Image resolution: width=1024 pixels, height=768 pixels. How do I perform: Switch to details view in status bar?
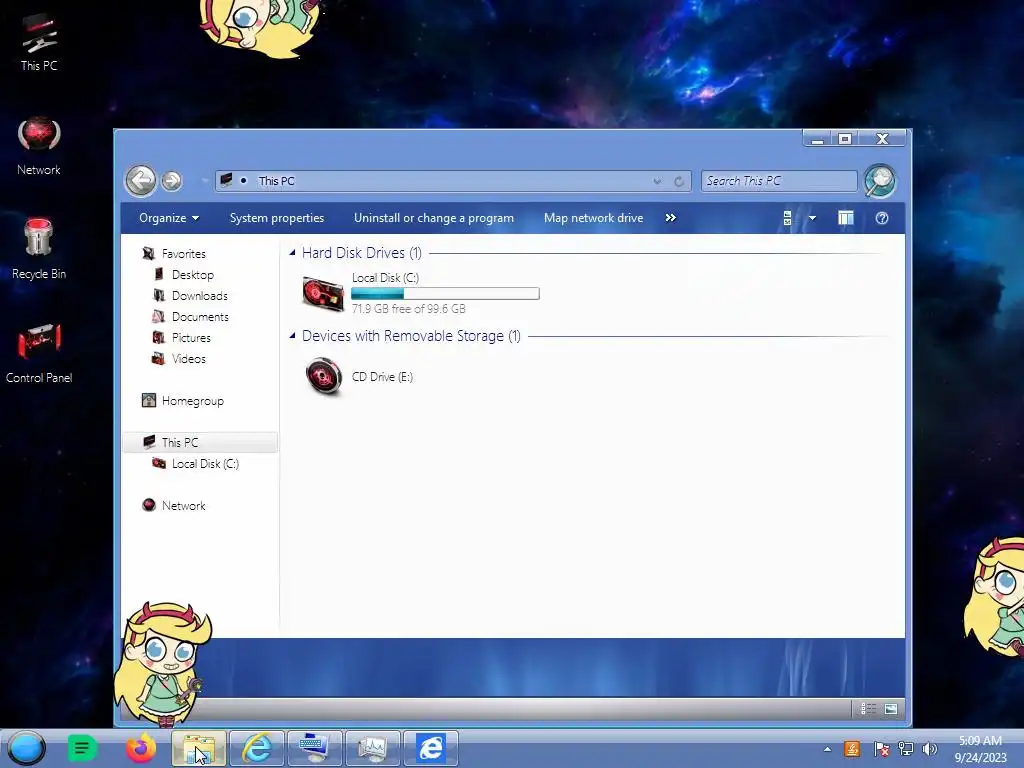tap(869, 709)
